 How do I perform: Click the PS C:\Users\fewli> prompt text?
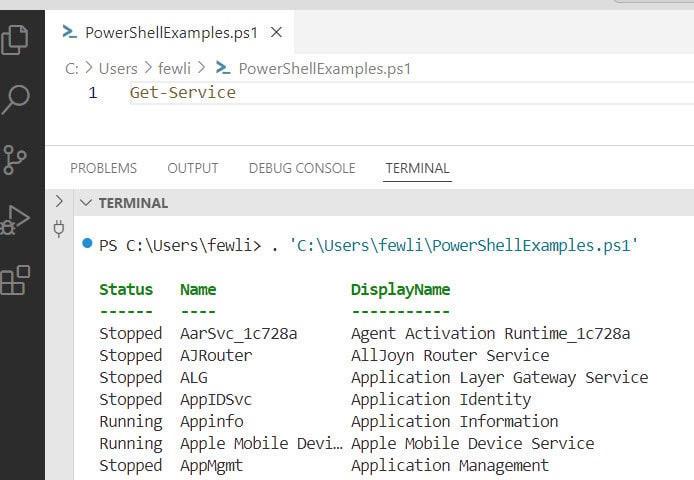pyautogui.click(x=180, y=245)
